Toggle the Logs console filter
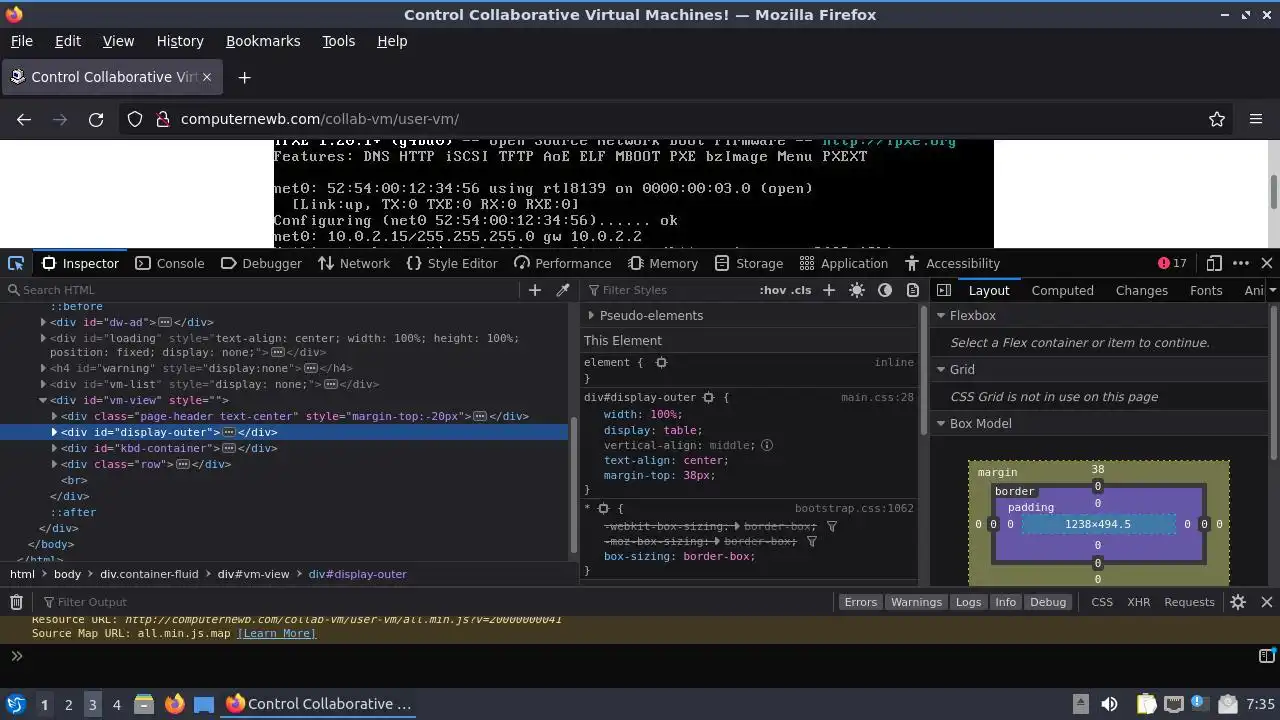This screenshot has height=720, width=1280. pos(968,602)
